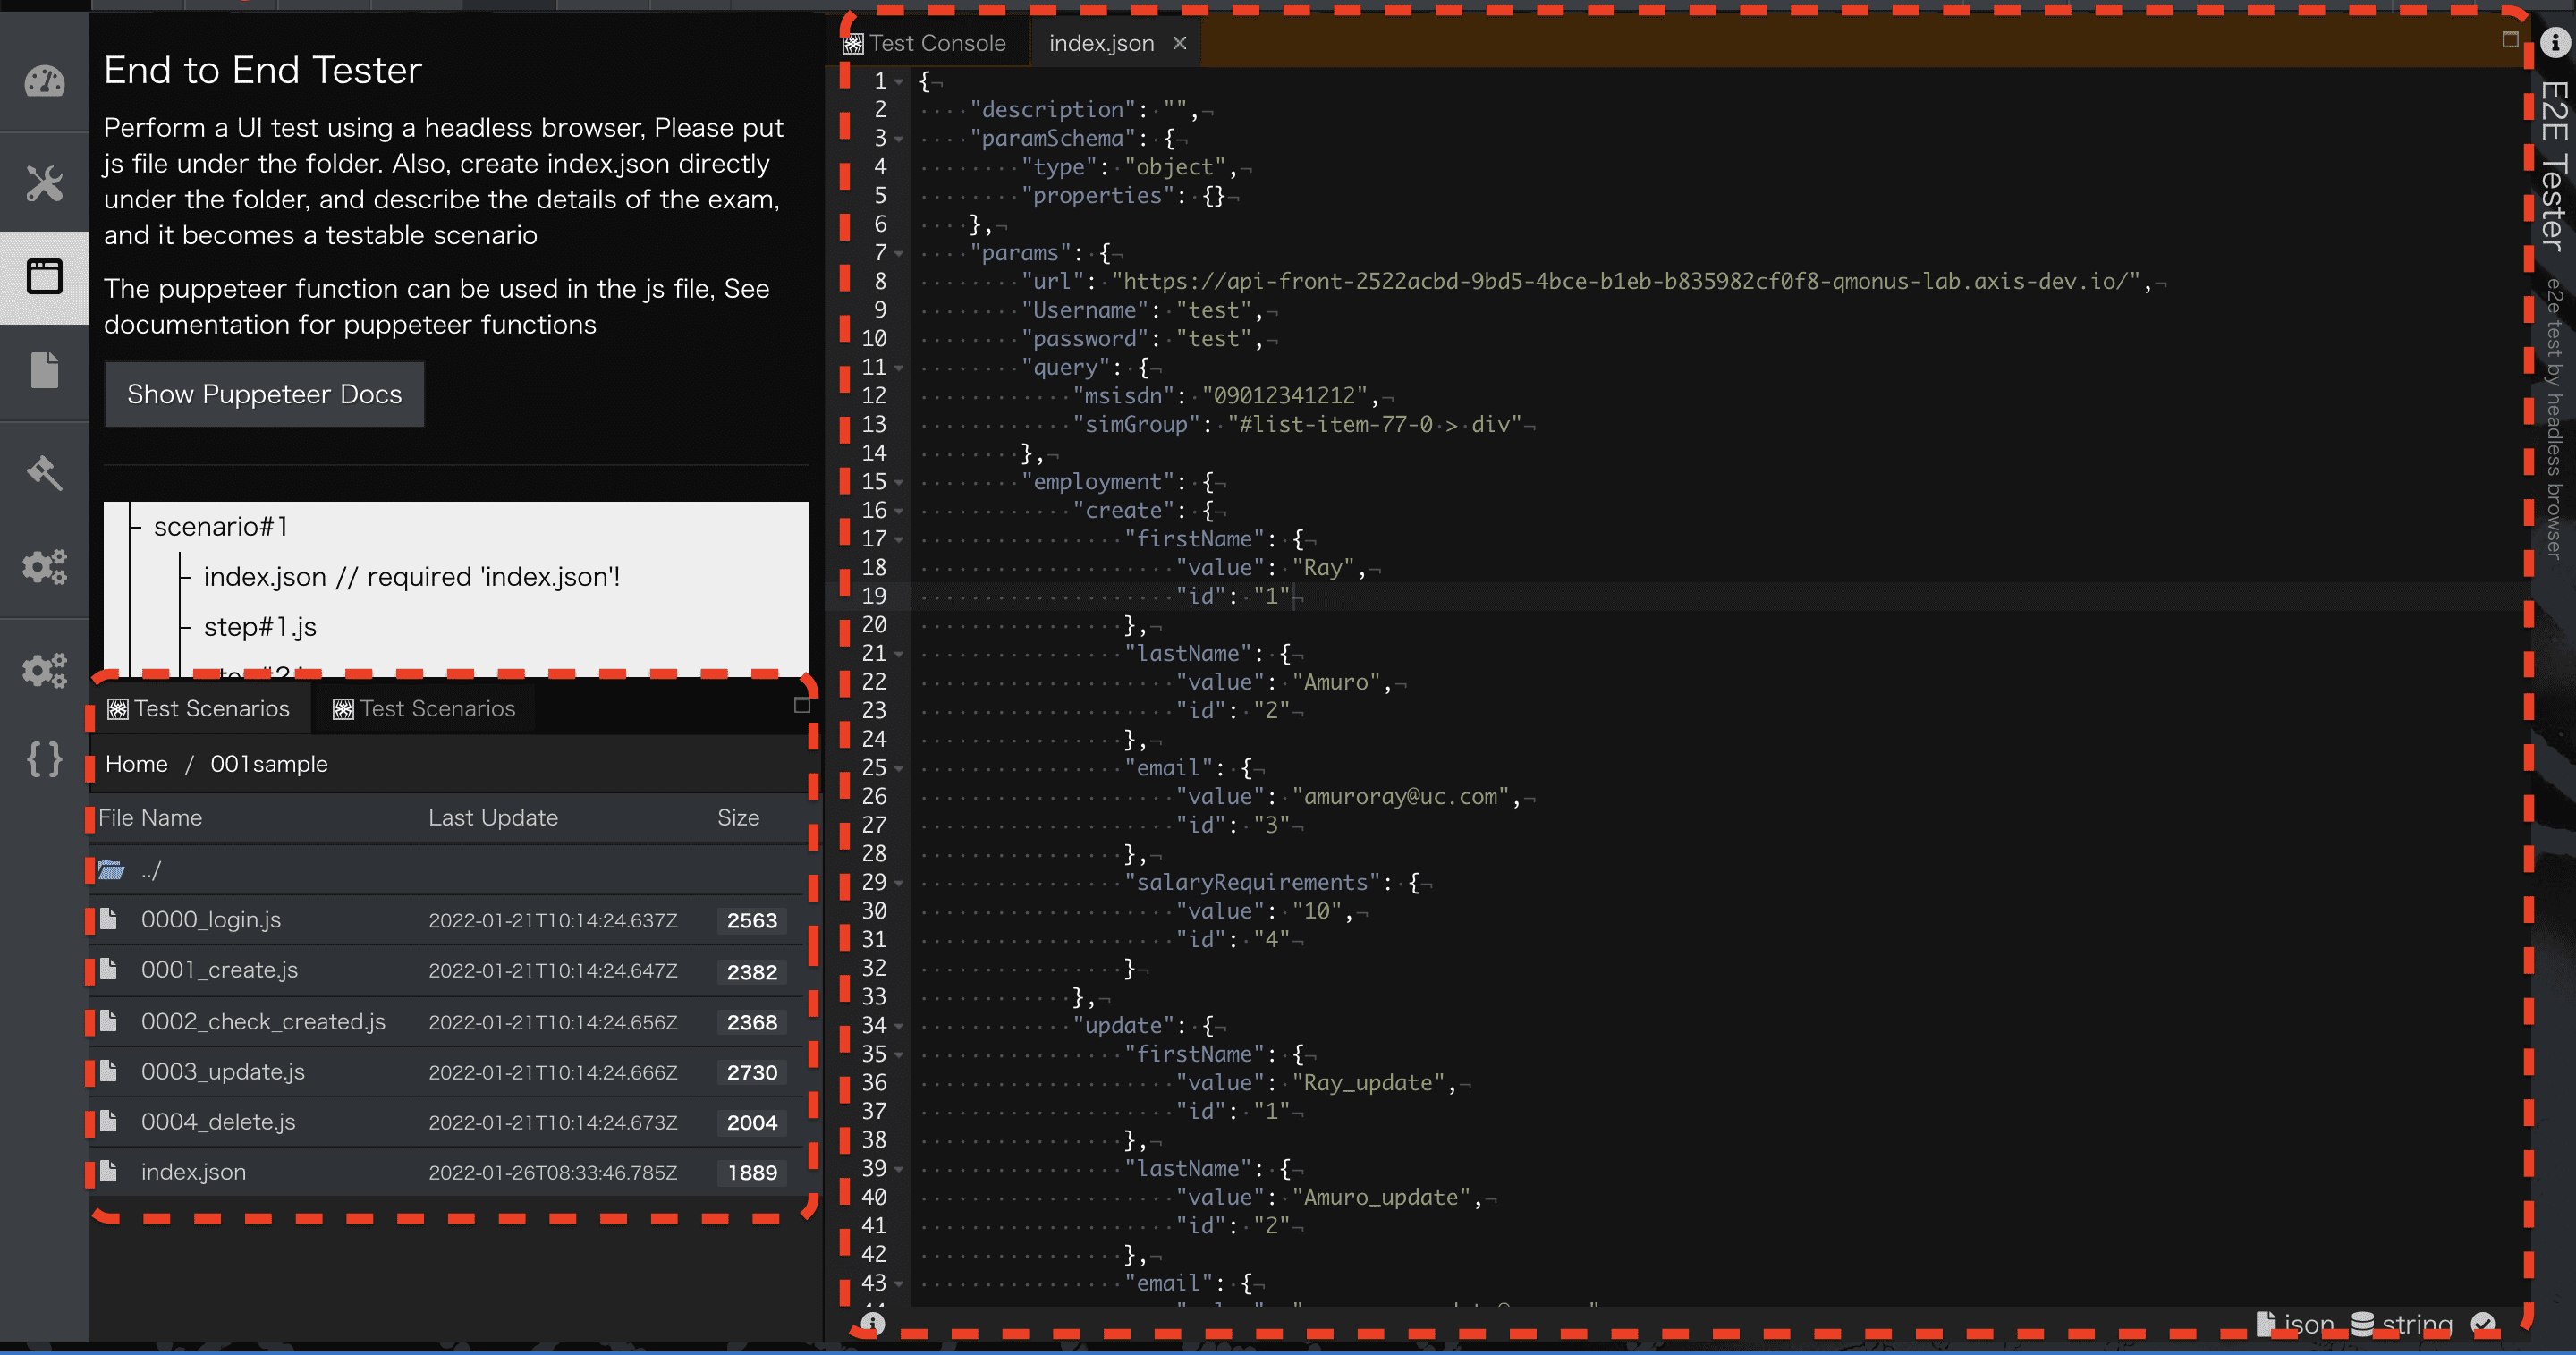
Task: Click the info icon below the editor gutter
Action: click(x=872, y=1323)
